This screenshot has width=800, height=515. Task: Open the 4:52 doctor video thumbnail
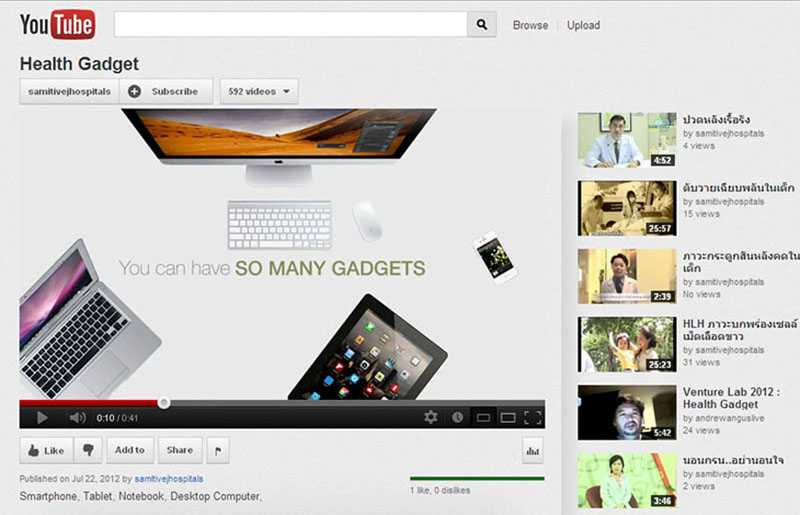627,140
